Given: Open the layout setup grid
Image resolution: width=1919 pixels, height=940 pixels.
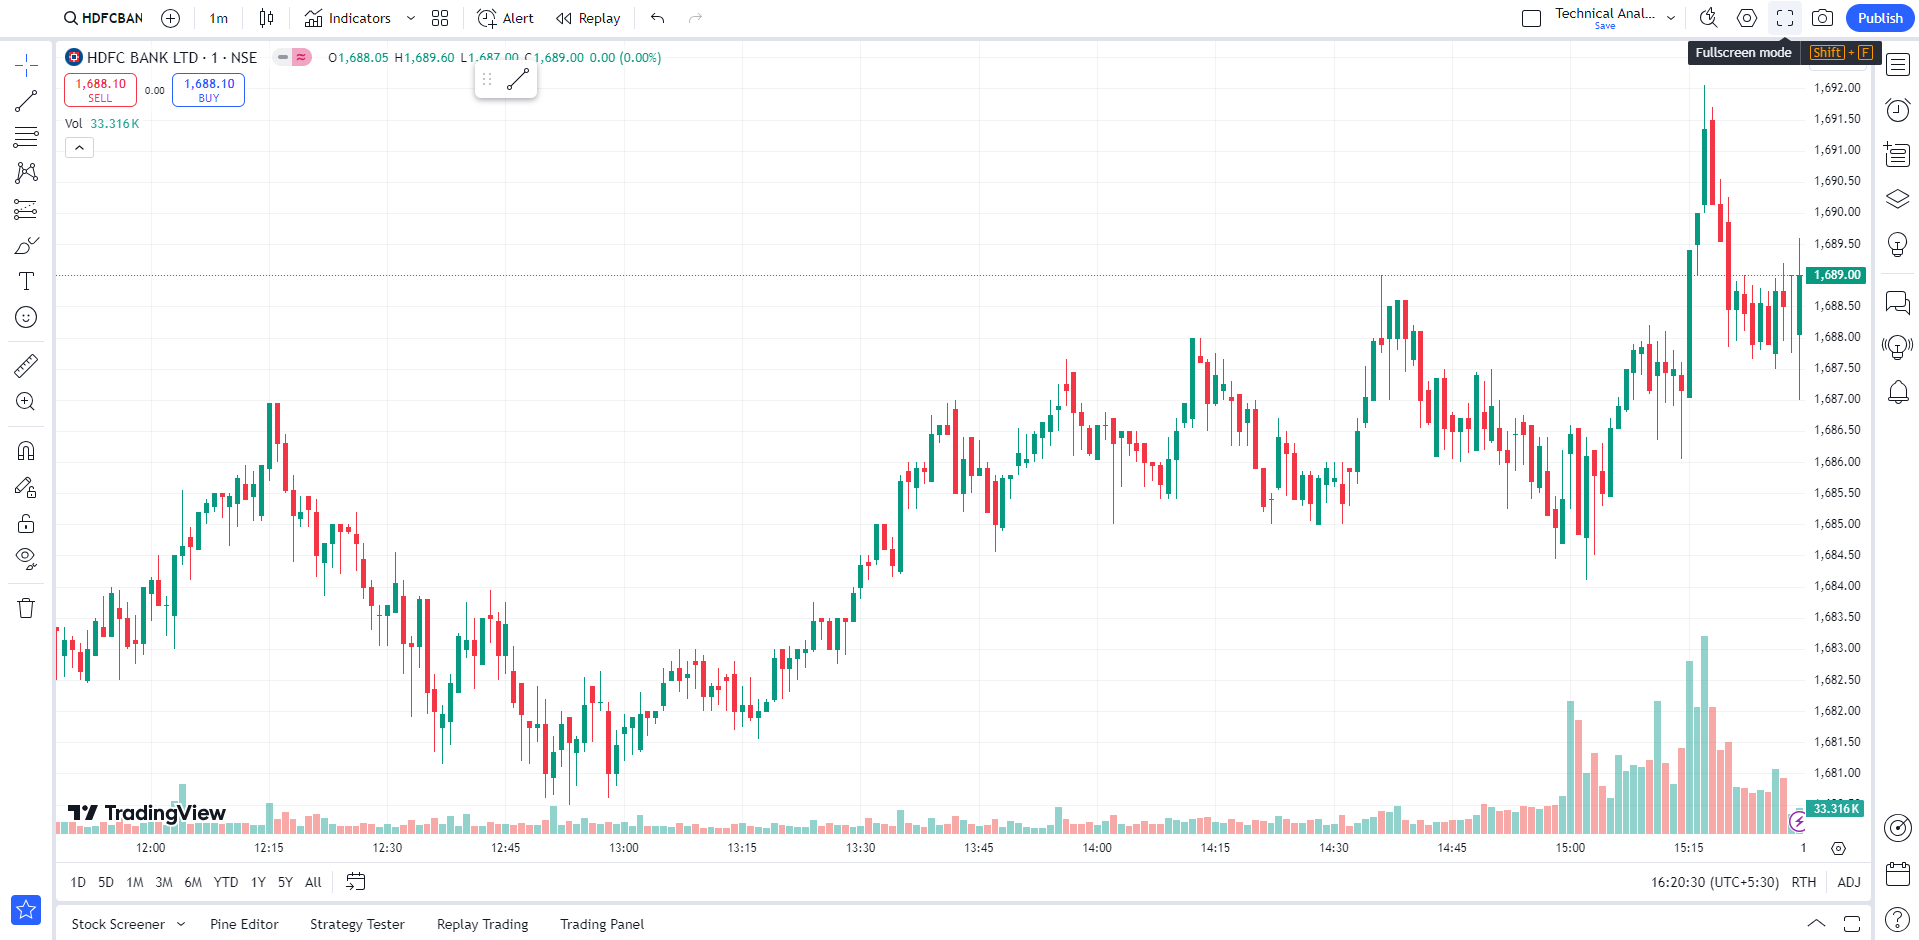Looking at the screenshot, I should [440, 18].
